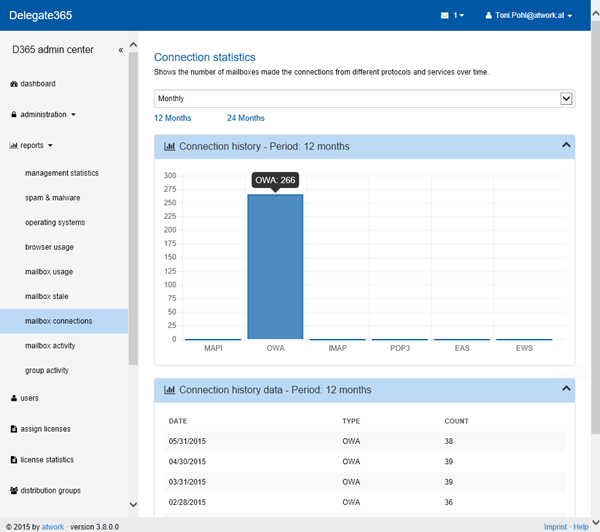Viewport: 600px width, 532px height.
Task: Open the Monthly period dropdown
Action: [x=364, y=98]
